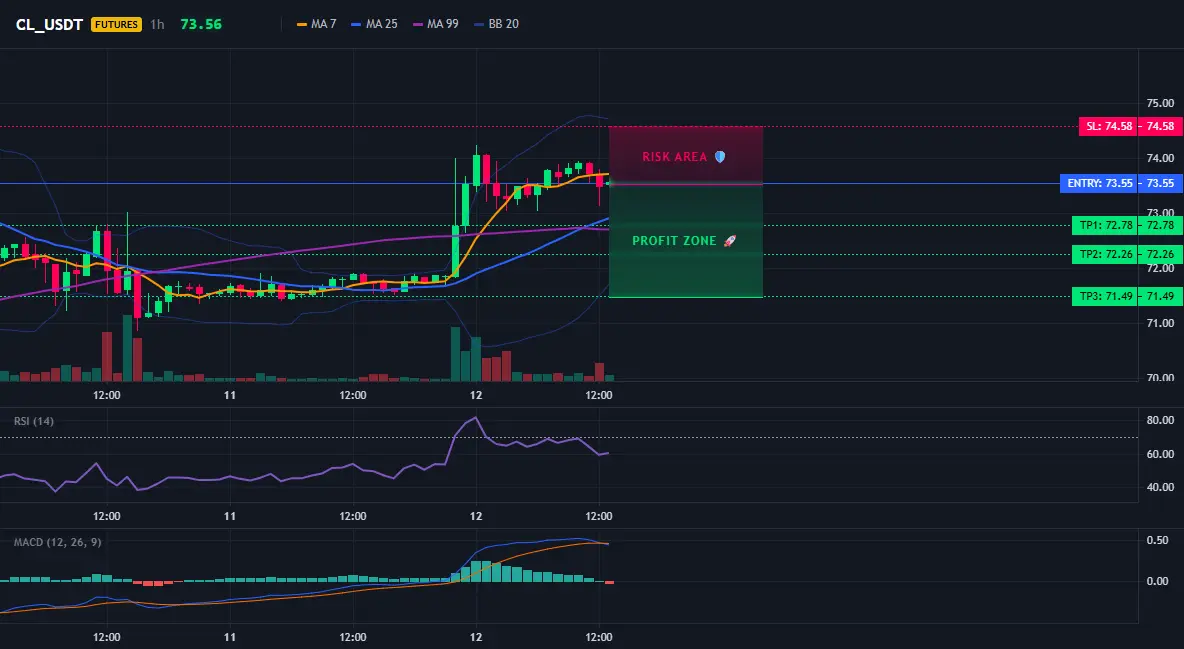1184x649 pixels.
Task: Click the 0.50 MACD axis value
Action: [x=1158, y=540]
